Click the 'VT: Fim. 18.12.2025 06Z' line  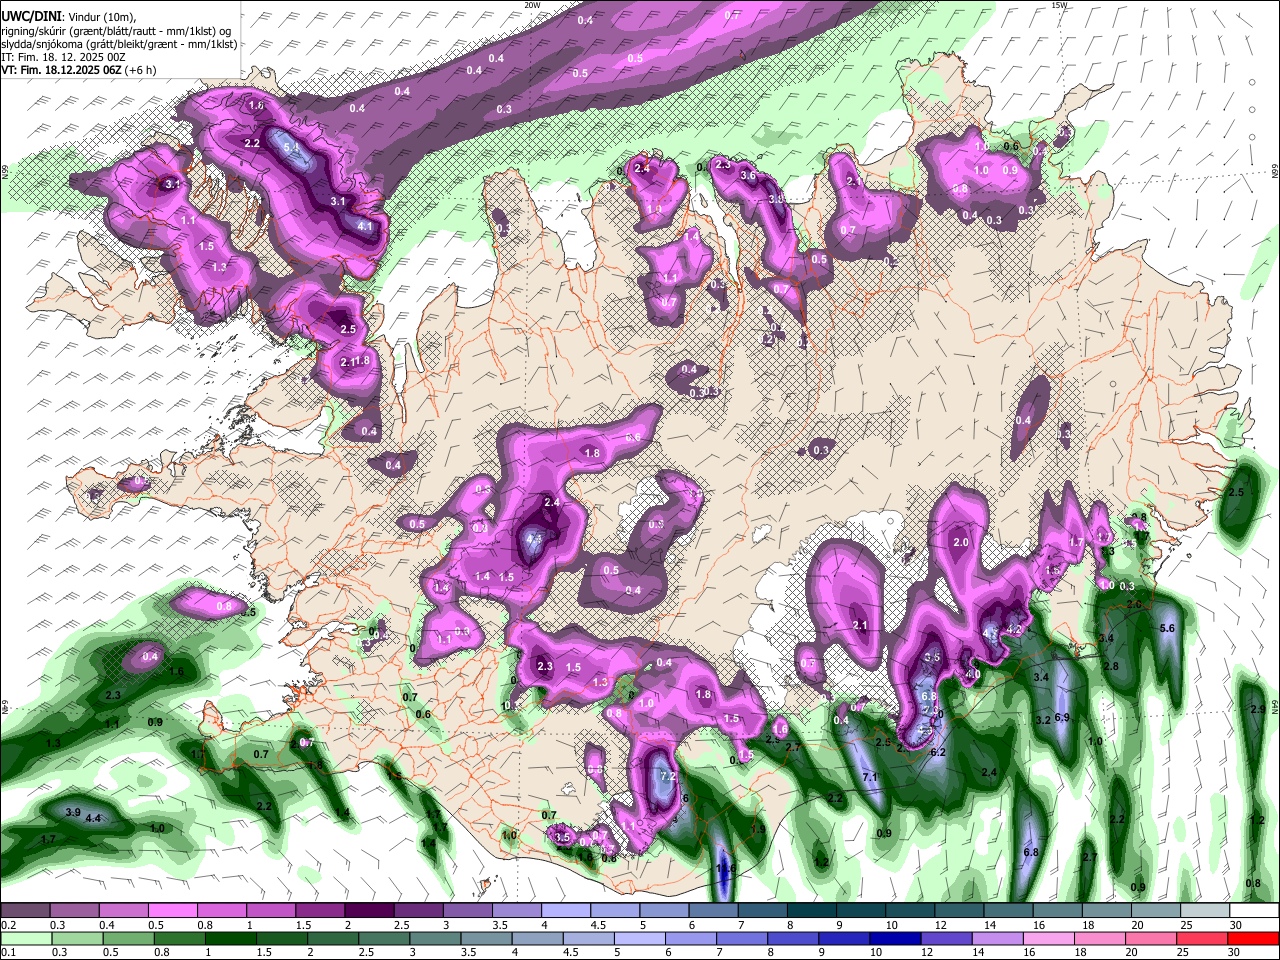[61, 71]
